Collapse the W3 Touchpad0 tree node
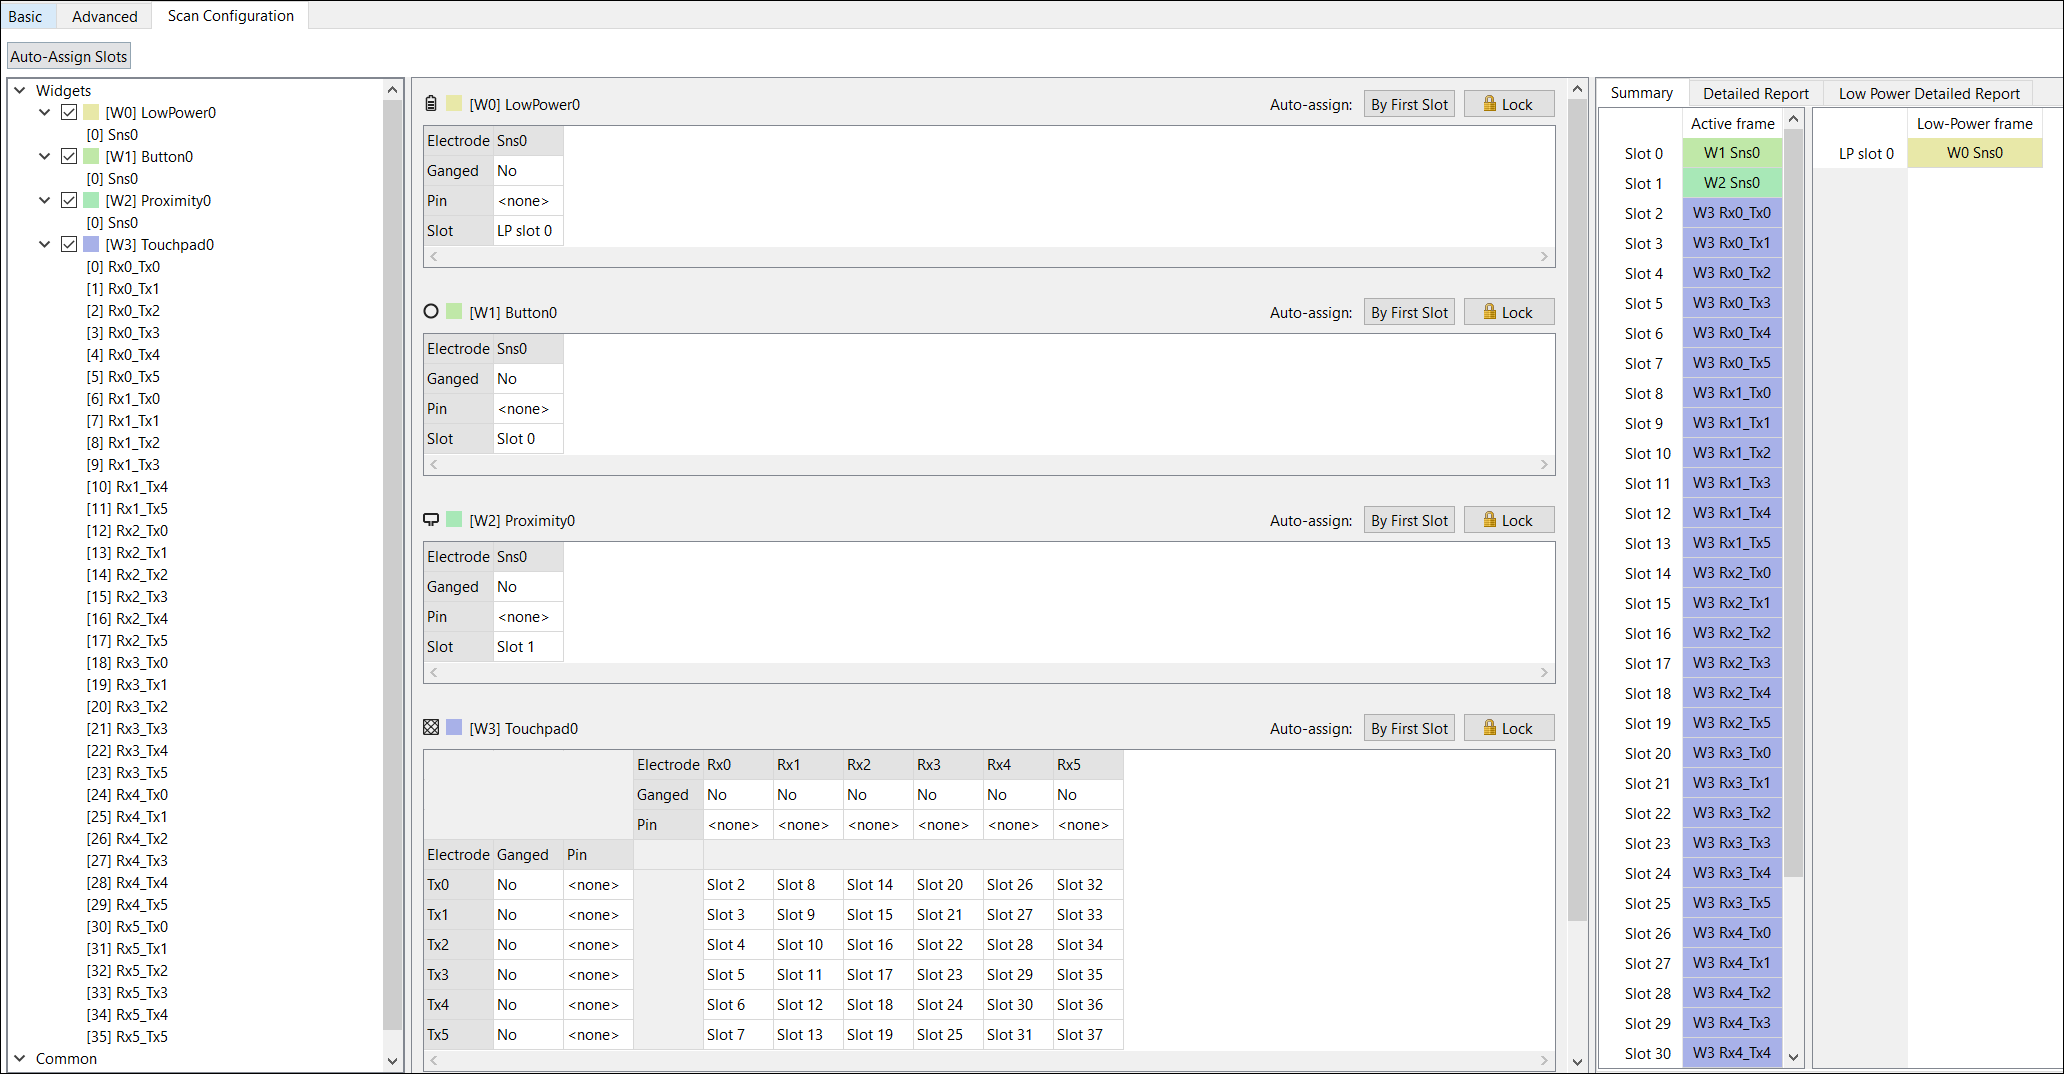2064x1074 pixels. (44, 244)
